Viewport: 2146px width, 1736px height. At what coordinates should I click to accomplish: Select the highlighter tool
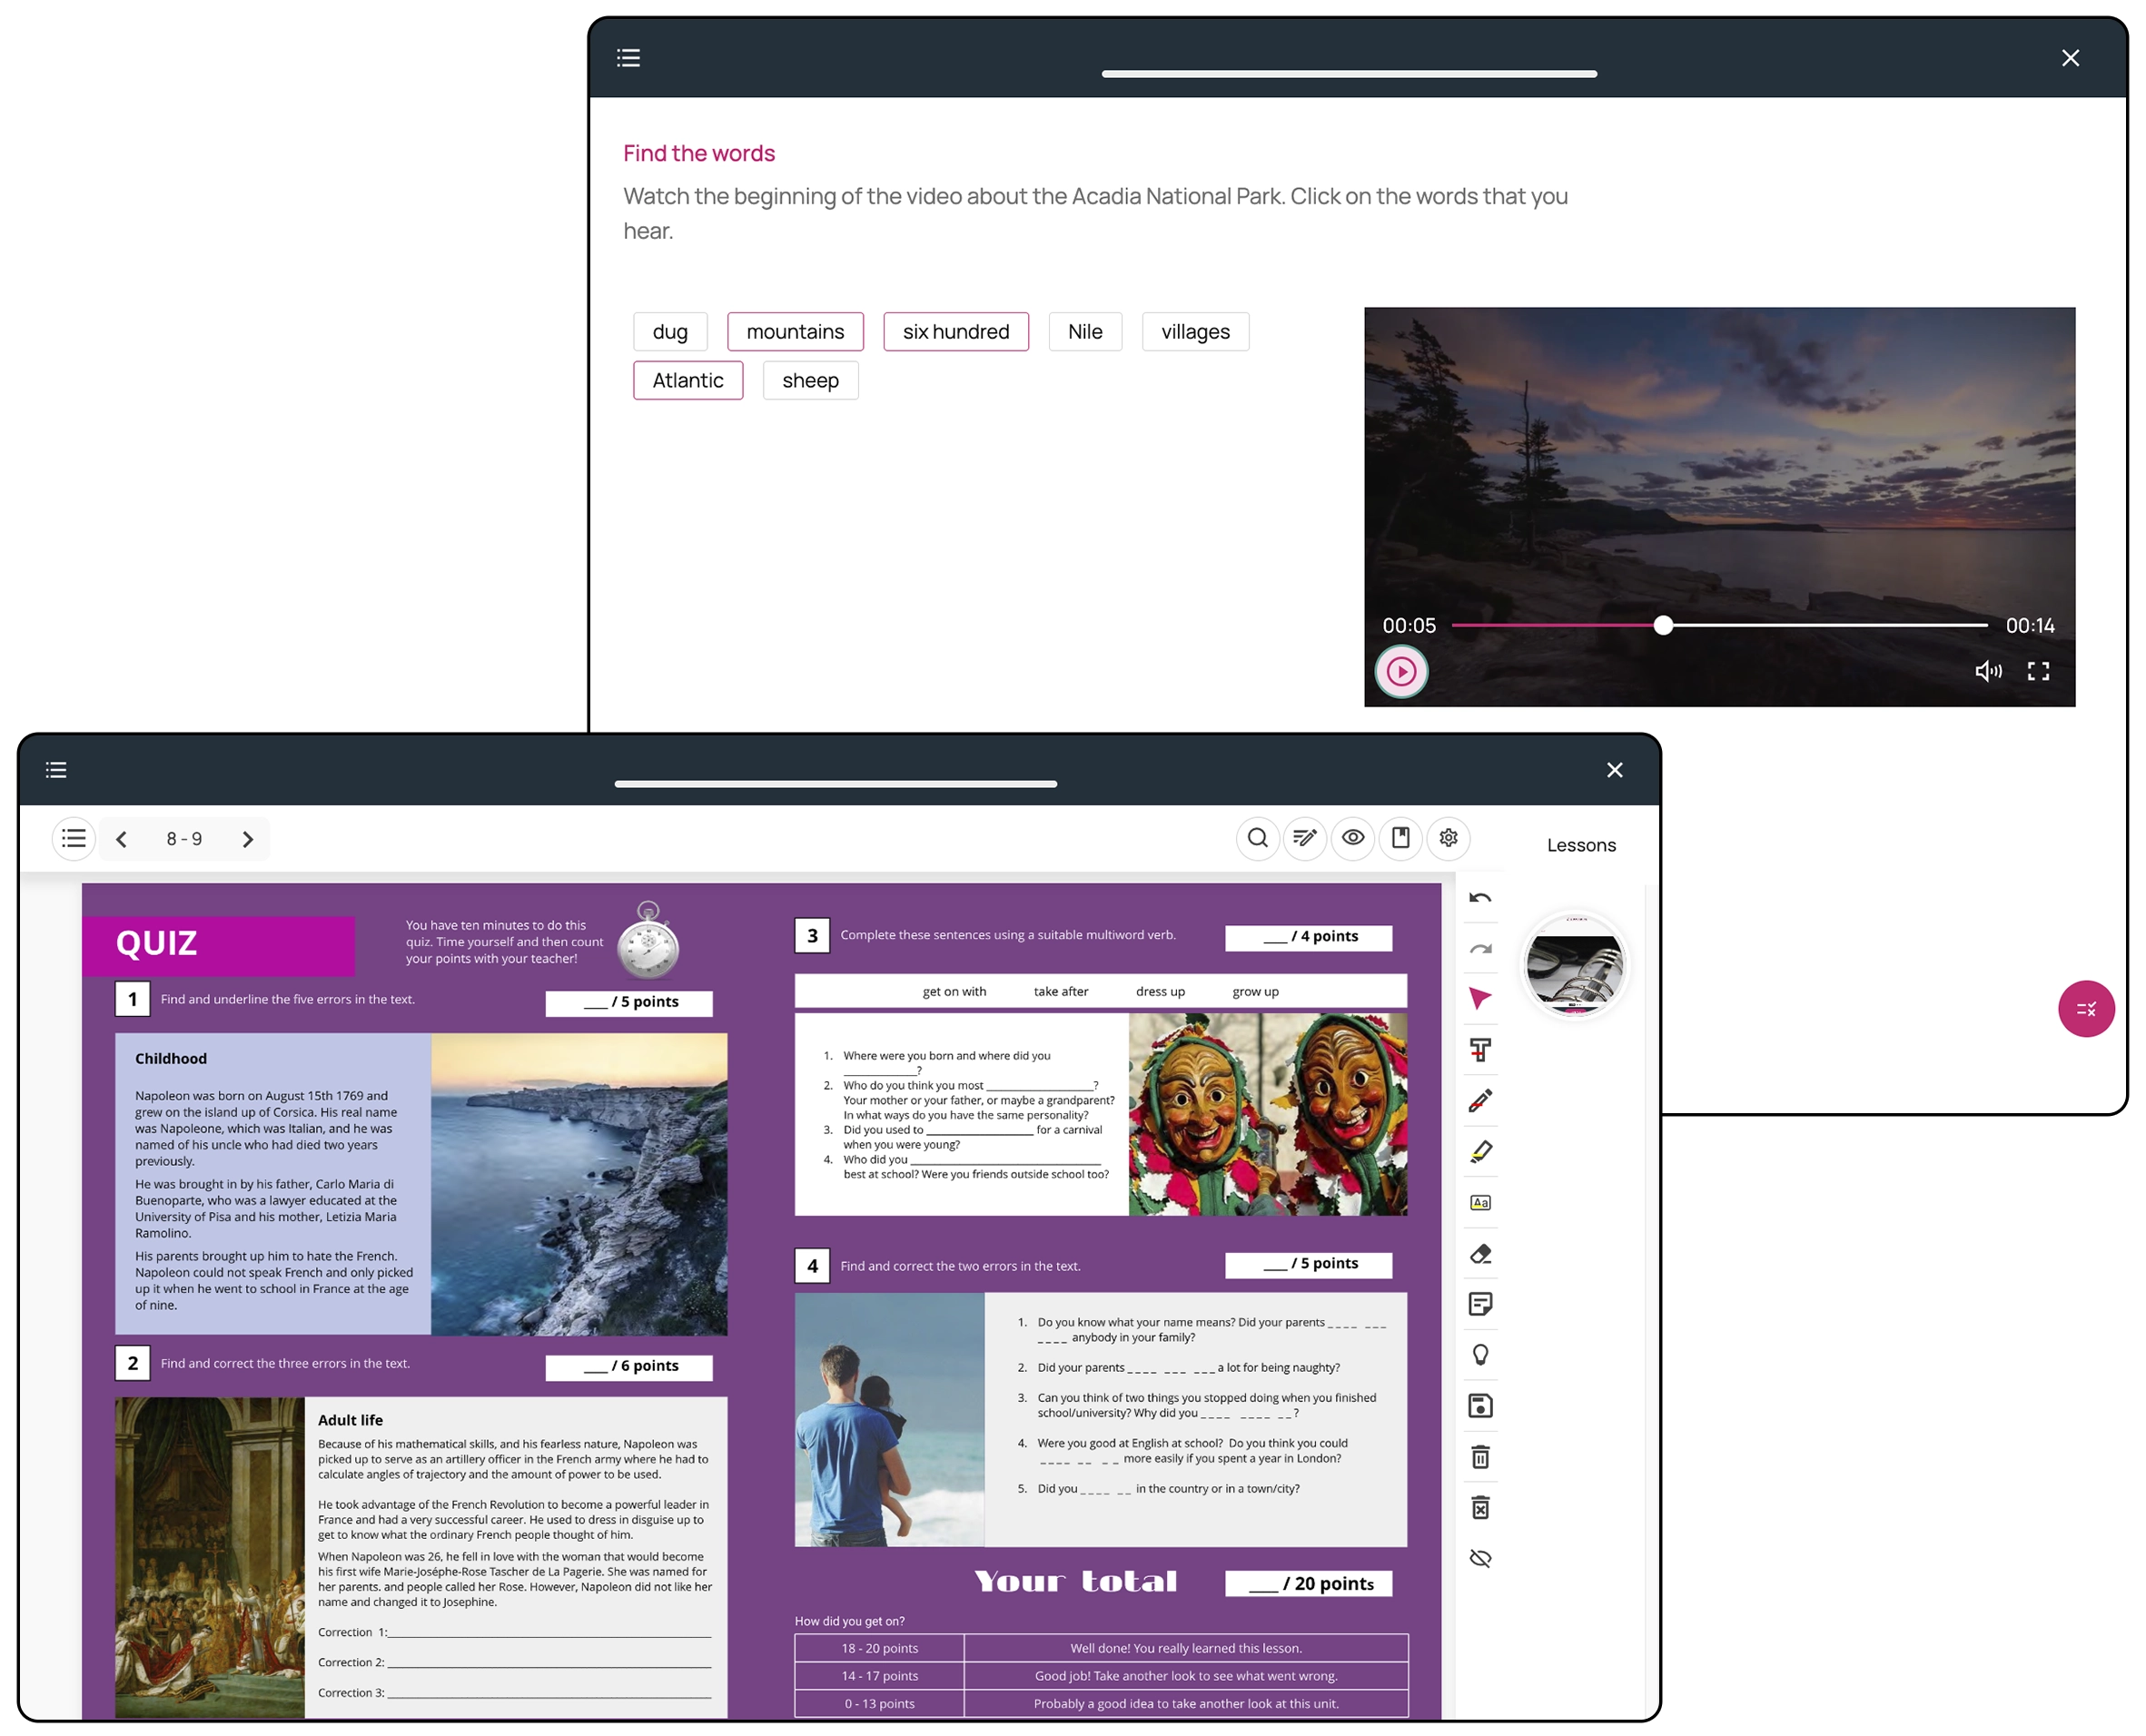[1481, 1152]
